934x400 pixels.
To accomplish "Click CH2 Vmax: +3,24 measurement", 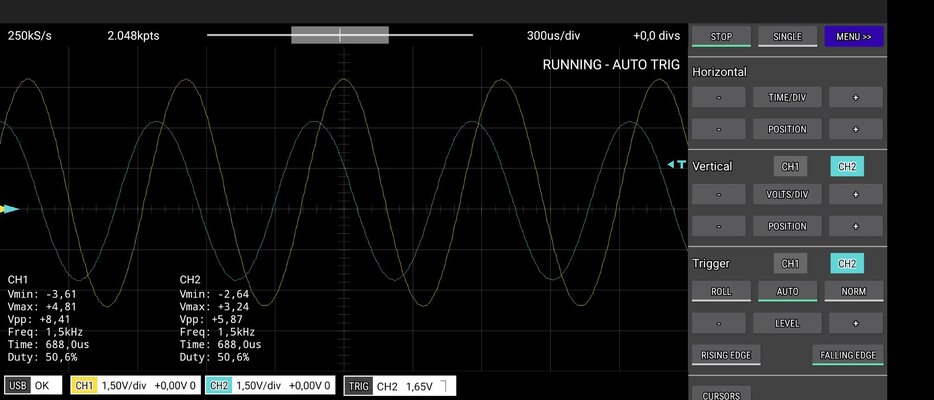I will point(214,307).
